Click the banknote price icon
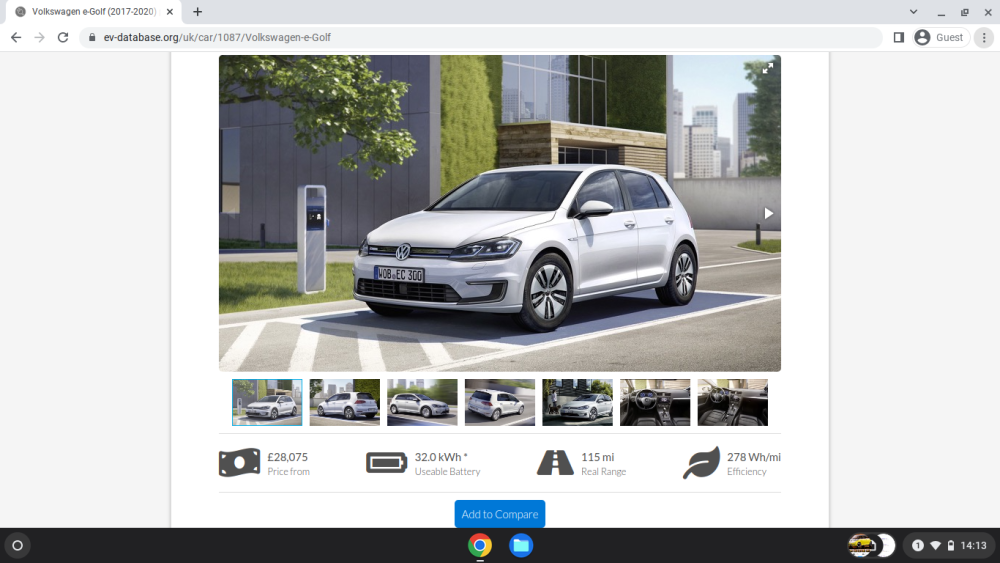This screenshot has width=1000, height=563. pyautogui.click(x=239, y=463)
